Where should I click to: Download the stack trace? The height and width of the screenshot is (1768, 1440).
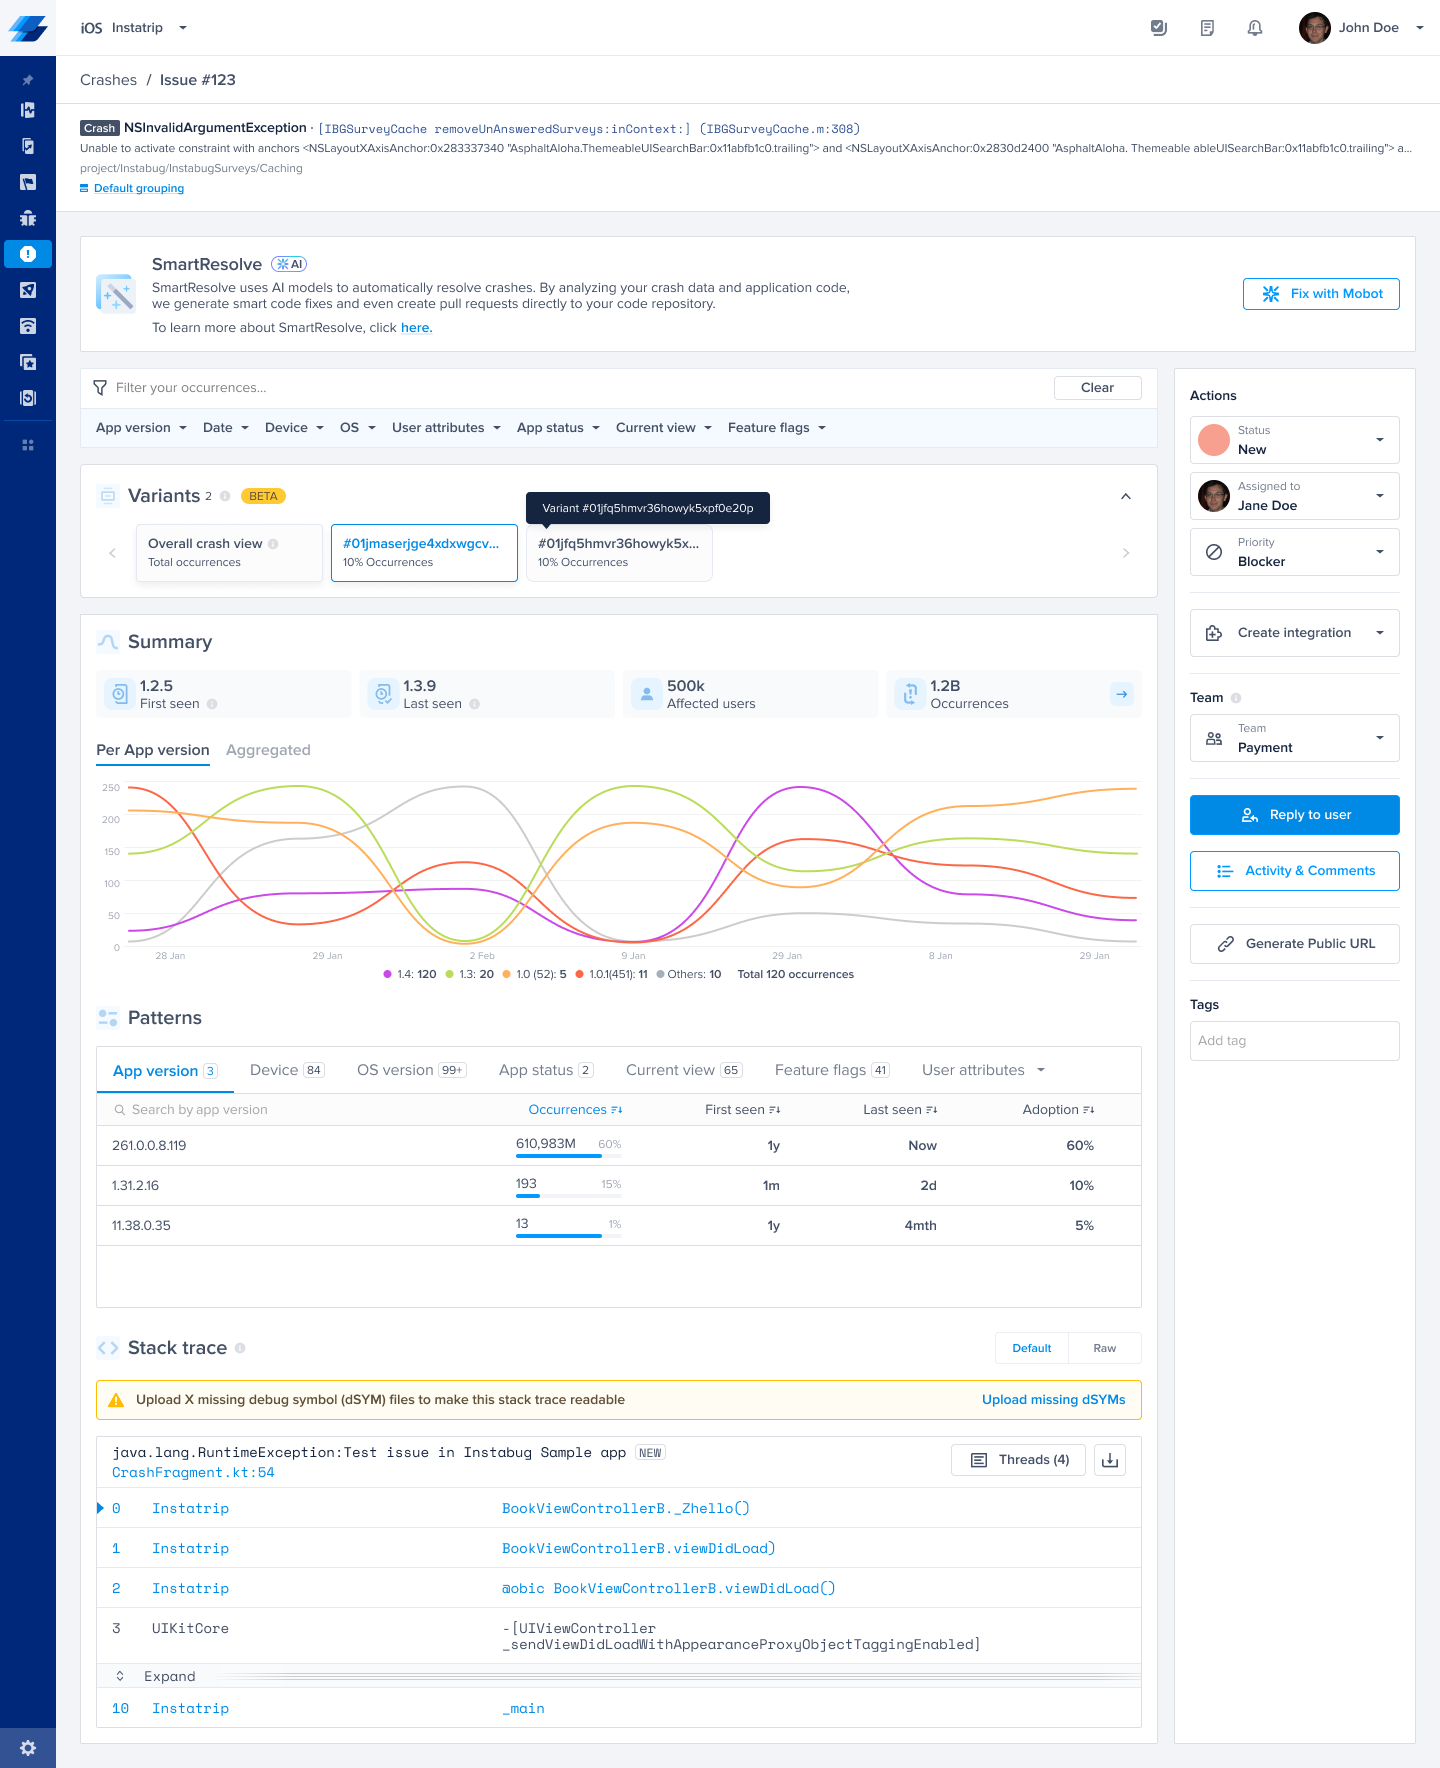point(1110,1460)
